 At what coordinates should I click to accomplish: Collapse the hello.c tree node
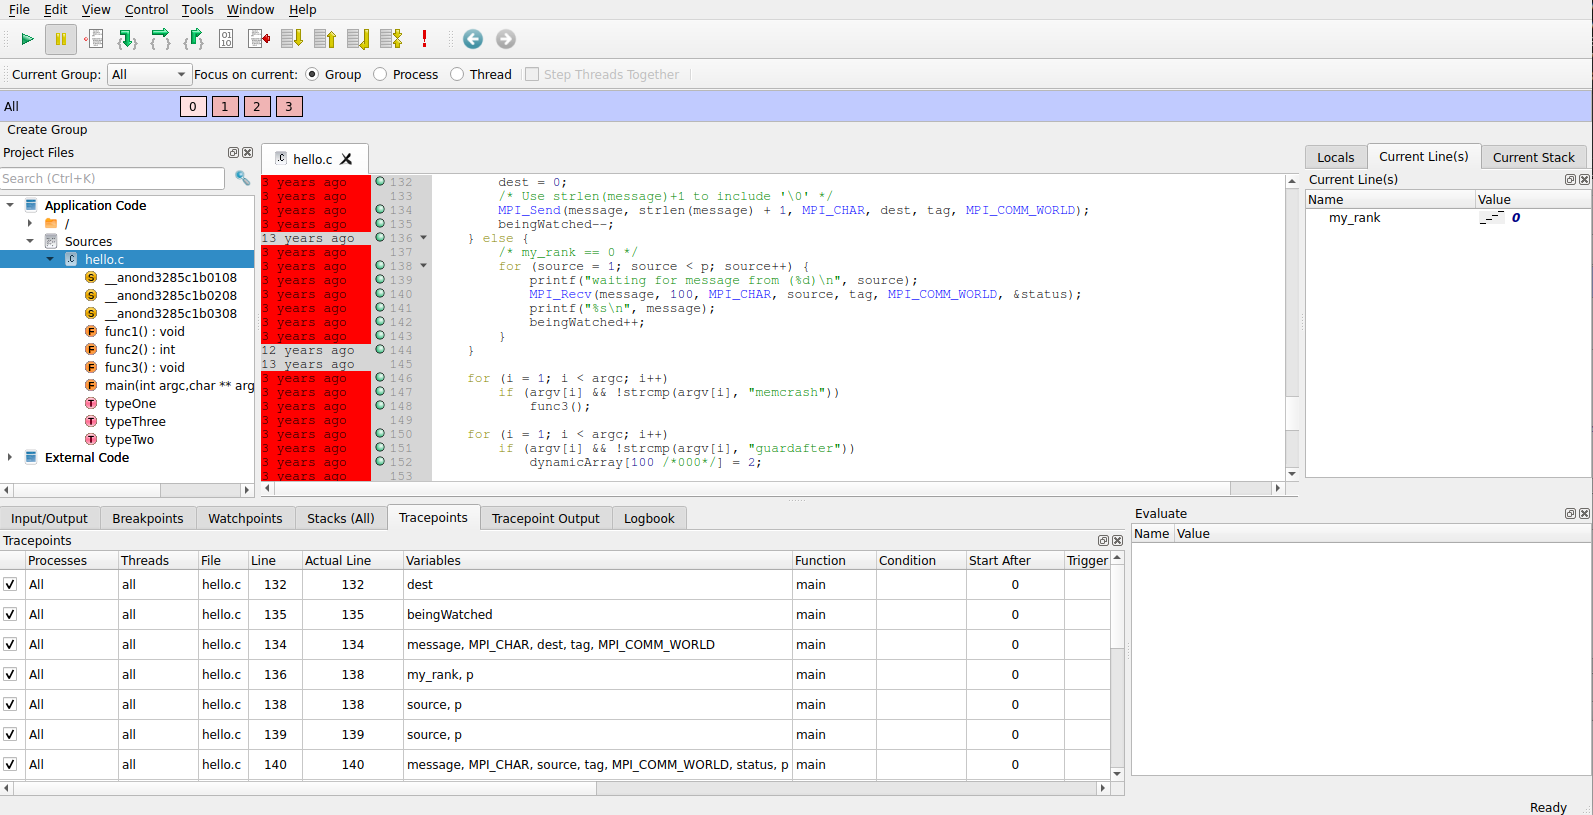click(x=50, y=259)
